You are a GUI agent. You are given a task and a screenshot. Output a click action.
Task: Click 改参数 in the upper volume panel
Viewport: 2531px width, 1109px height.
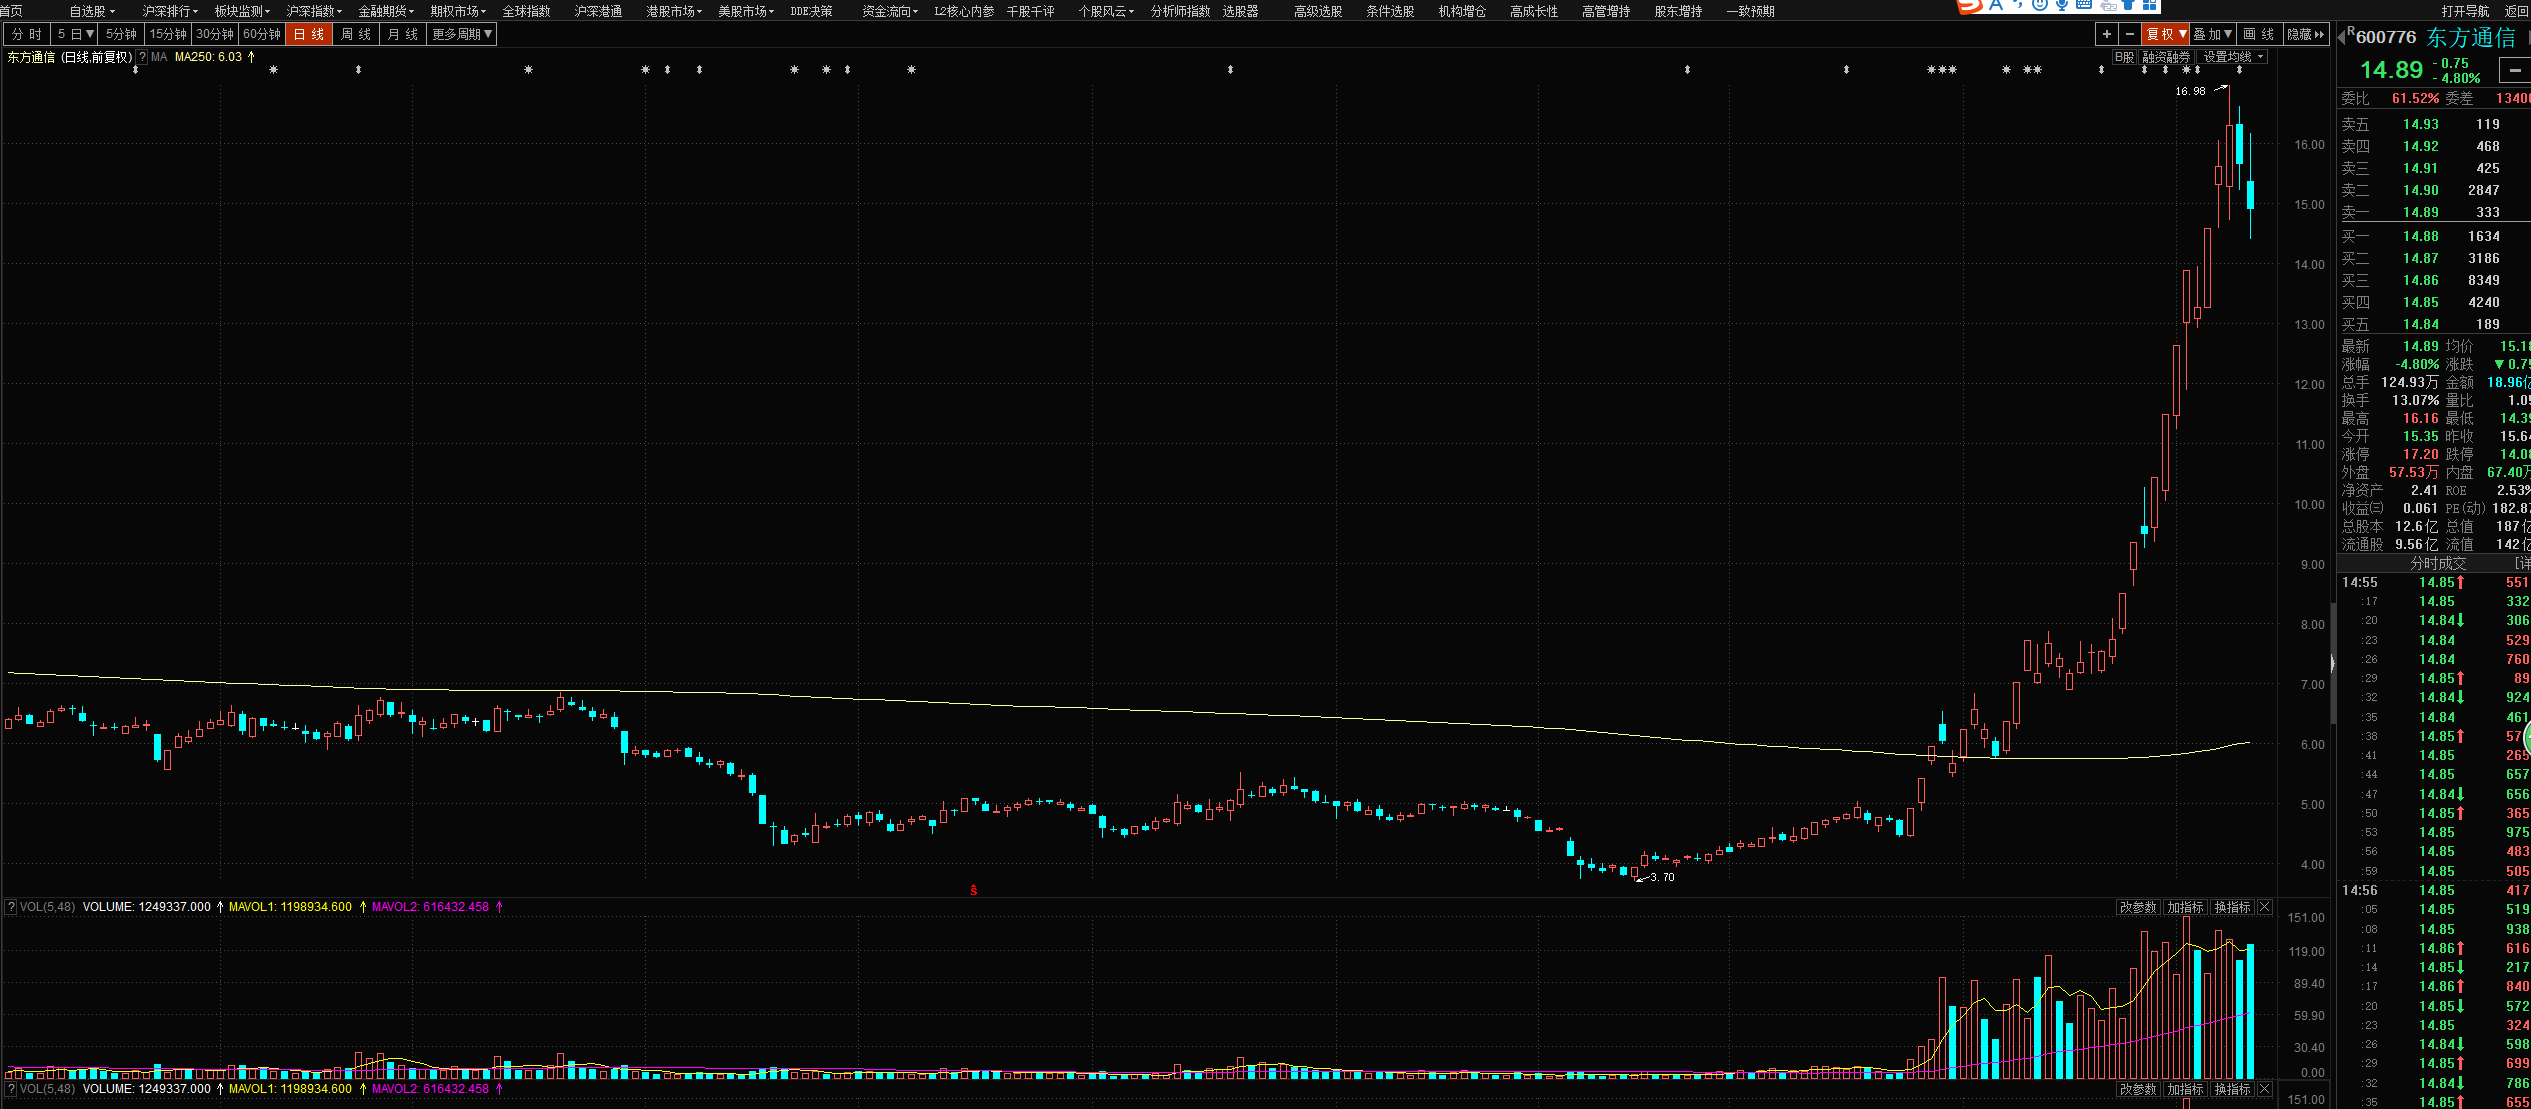point(2138,907)
